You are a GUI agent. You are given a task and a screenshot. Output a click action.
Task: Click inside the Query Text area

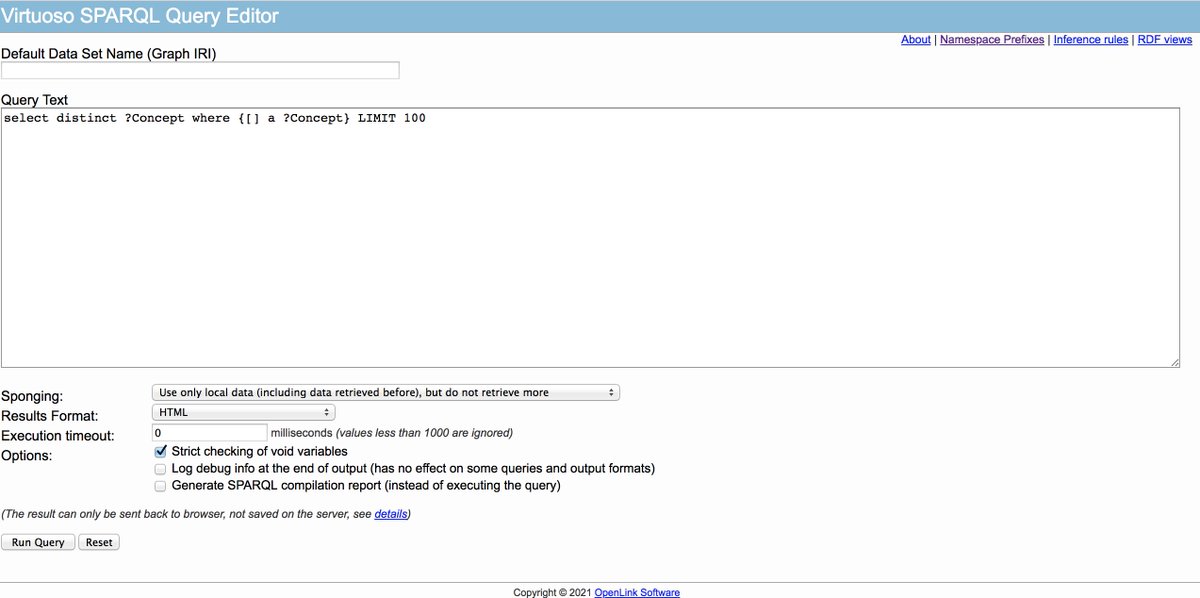(590, 237)
